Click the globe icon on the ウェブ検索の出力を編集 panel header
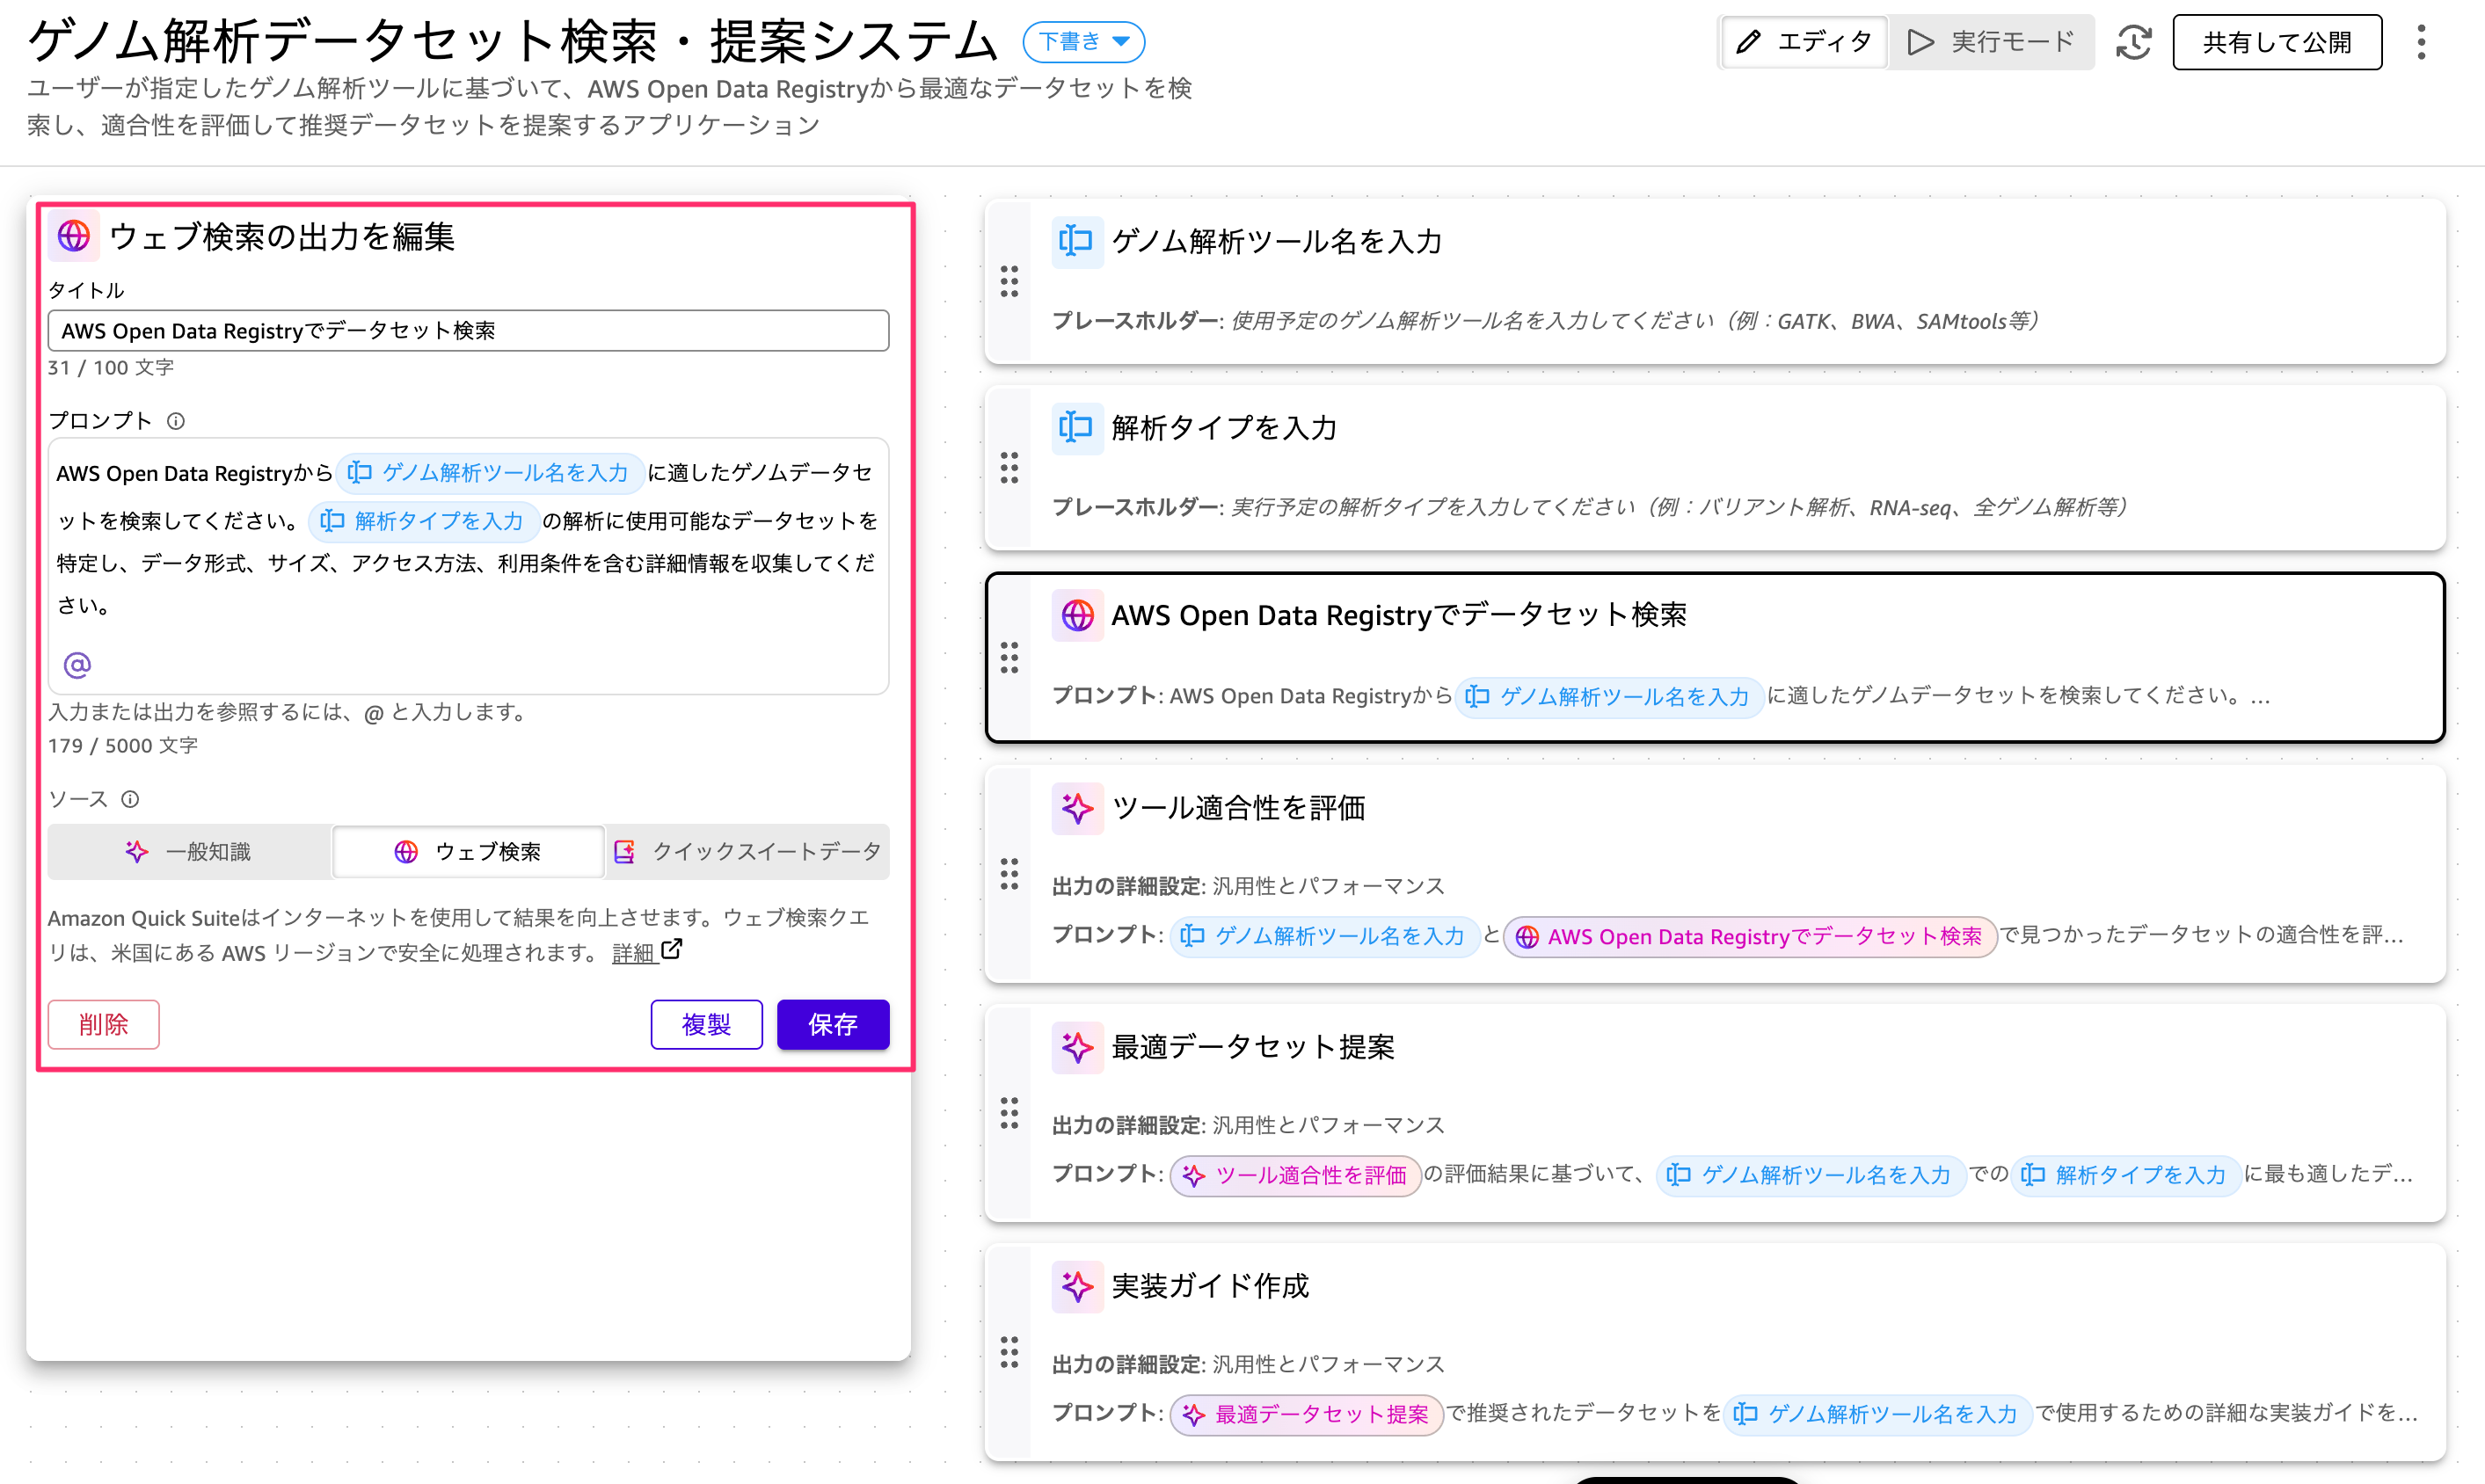2485x1484 pixels. pyautogui.click(x=71, y=236)
